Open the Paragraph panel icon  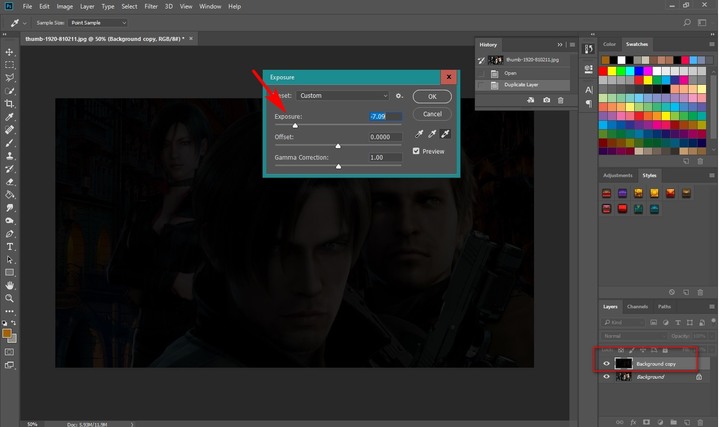[589, 104]
